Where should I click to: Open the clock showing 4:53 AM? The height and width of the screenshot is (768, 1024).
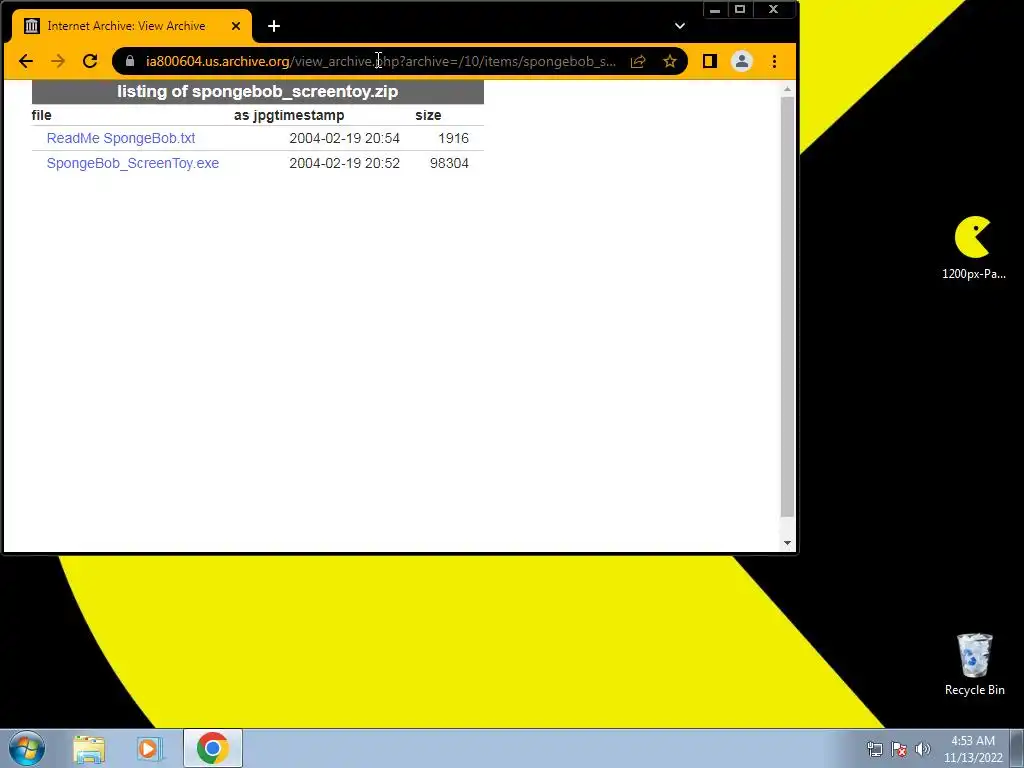[972, 749]
